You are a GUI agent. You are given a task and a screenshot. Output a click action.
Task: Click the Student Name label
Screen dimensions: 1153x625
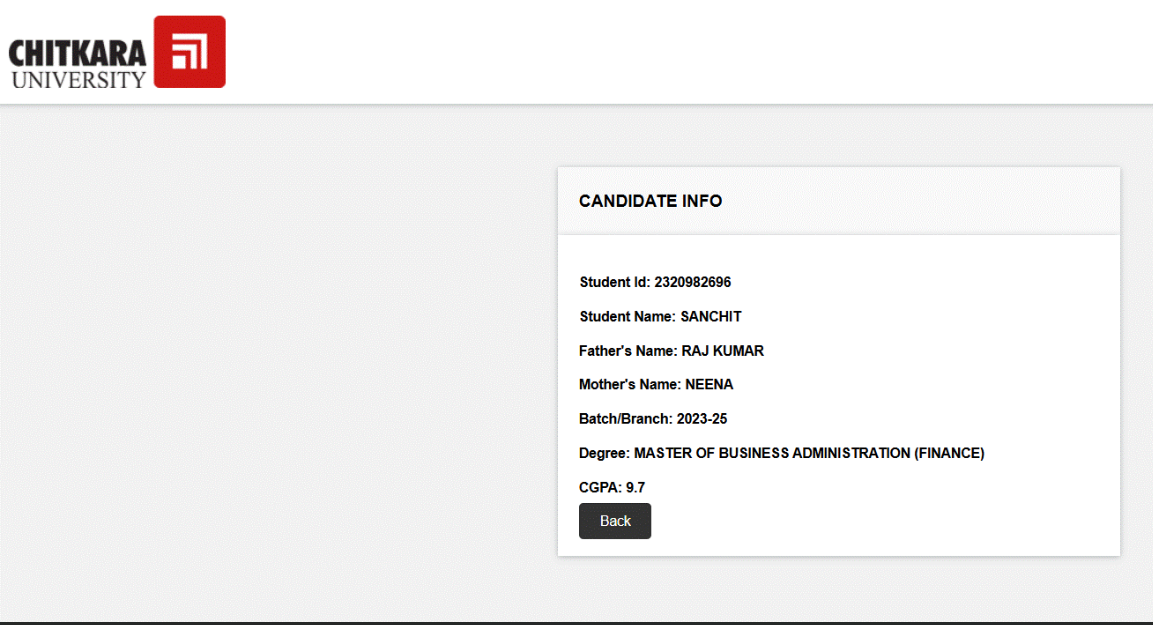[627, 317]
